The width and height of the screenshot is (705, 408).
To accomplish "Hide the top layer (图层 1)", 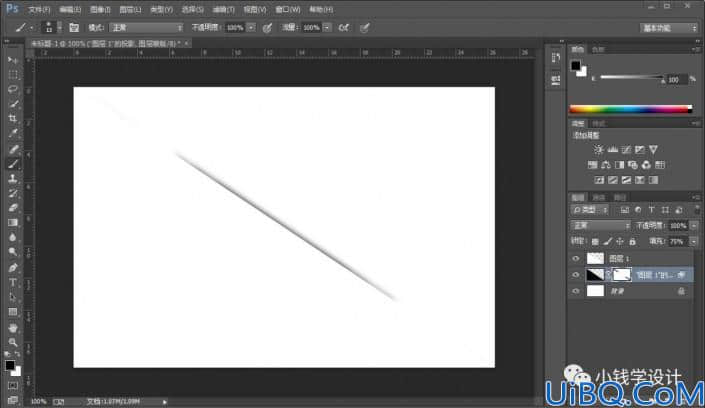I will (x=576, y=258).
